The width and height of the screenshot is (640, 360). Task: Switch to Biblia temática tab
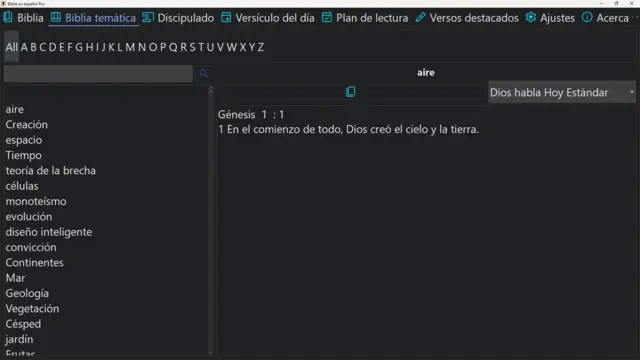pos(93,18)
